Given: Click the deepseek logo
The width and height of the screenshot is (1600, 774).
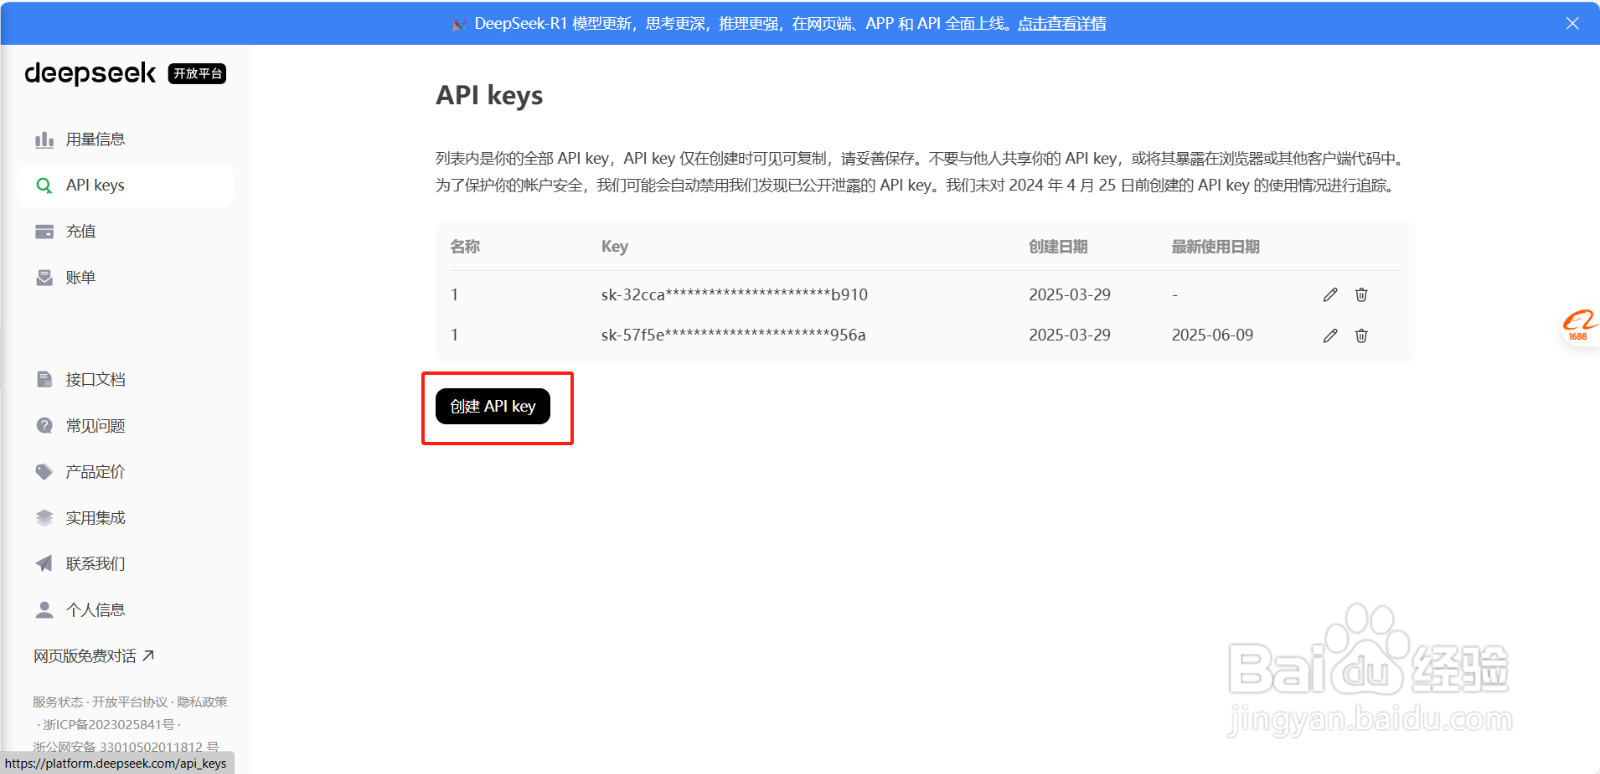Looking at the screenshot, I should 90,73.
